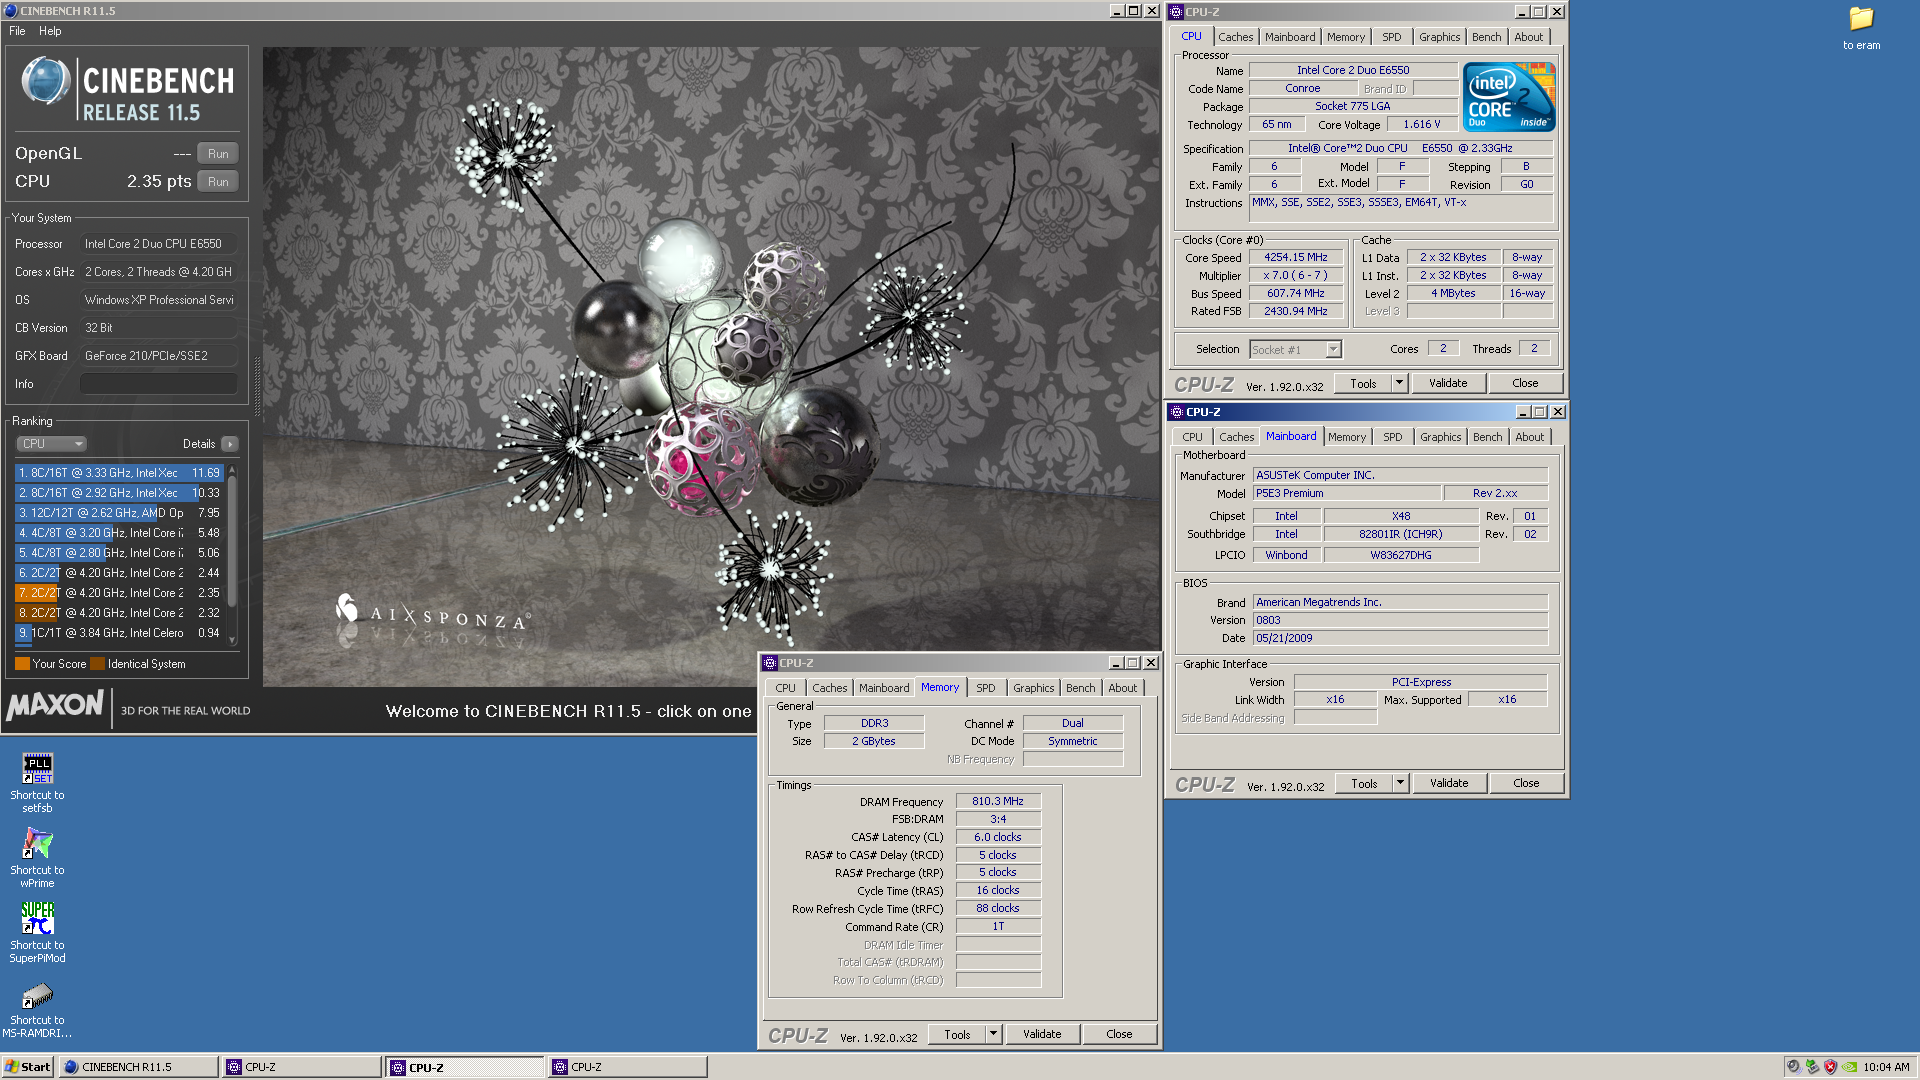Open the Windows Start menu
Viewport: 1920px width, 1080px height.
point(28,1067)
